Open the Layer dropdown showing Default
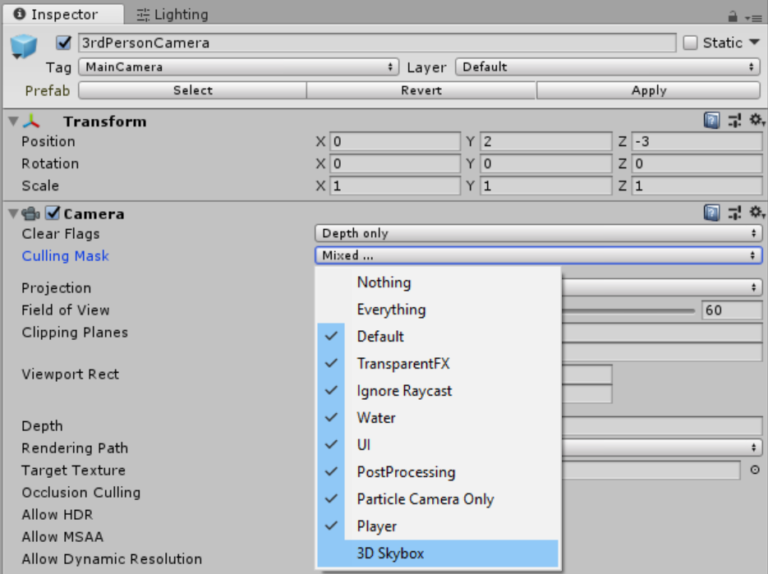This screenshot has height=574, width=768. coord(608,67)
